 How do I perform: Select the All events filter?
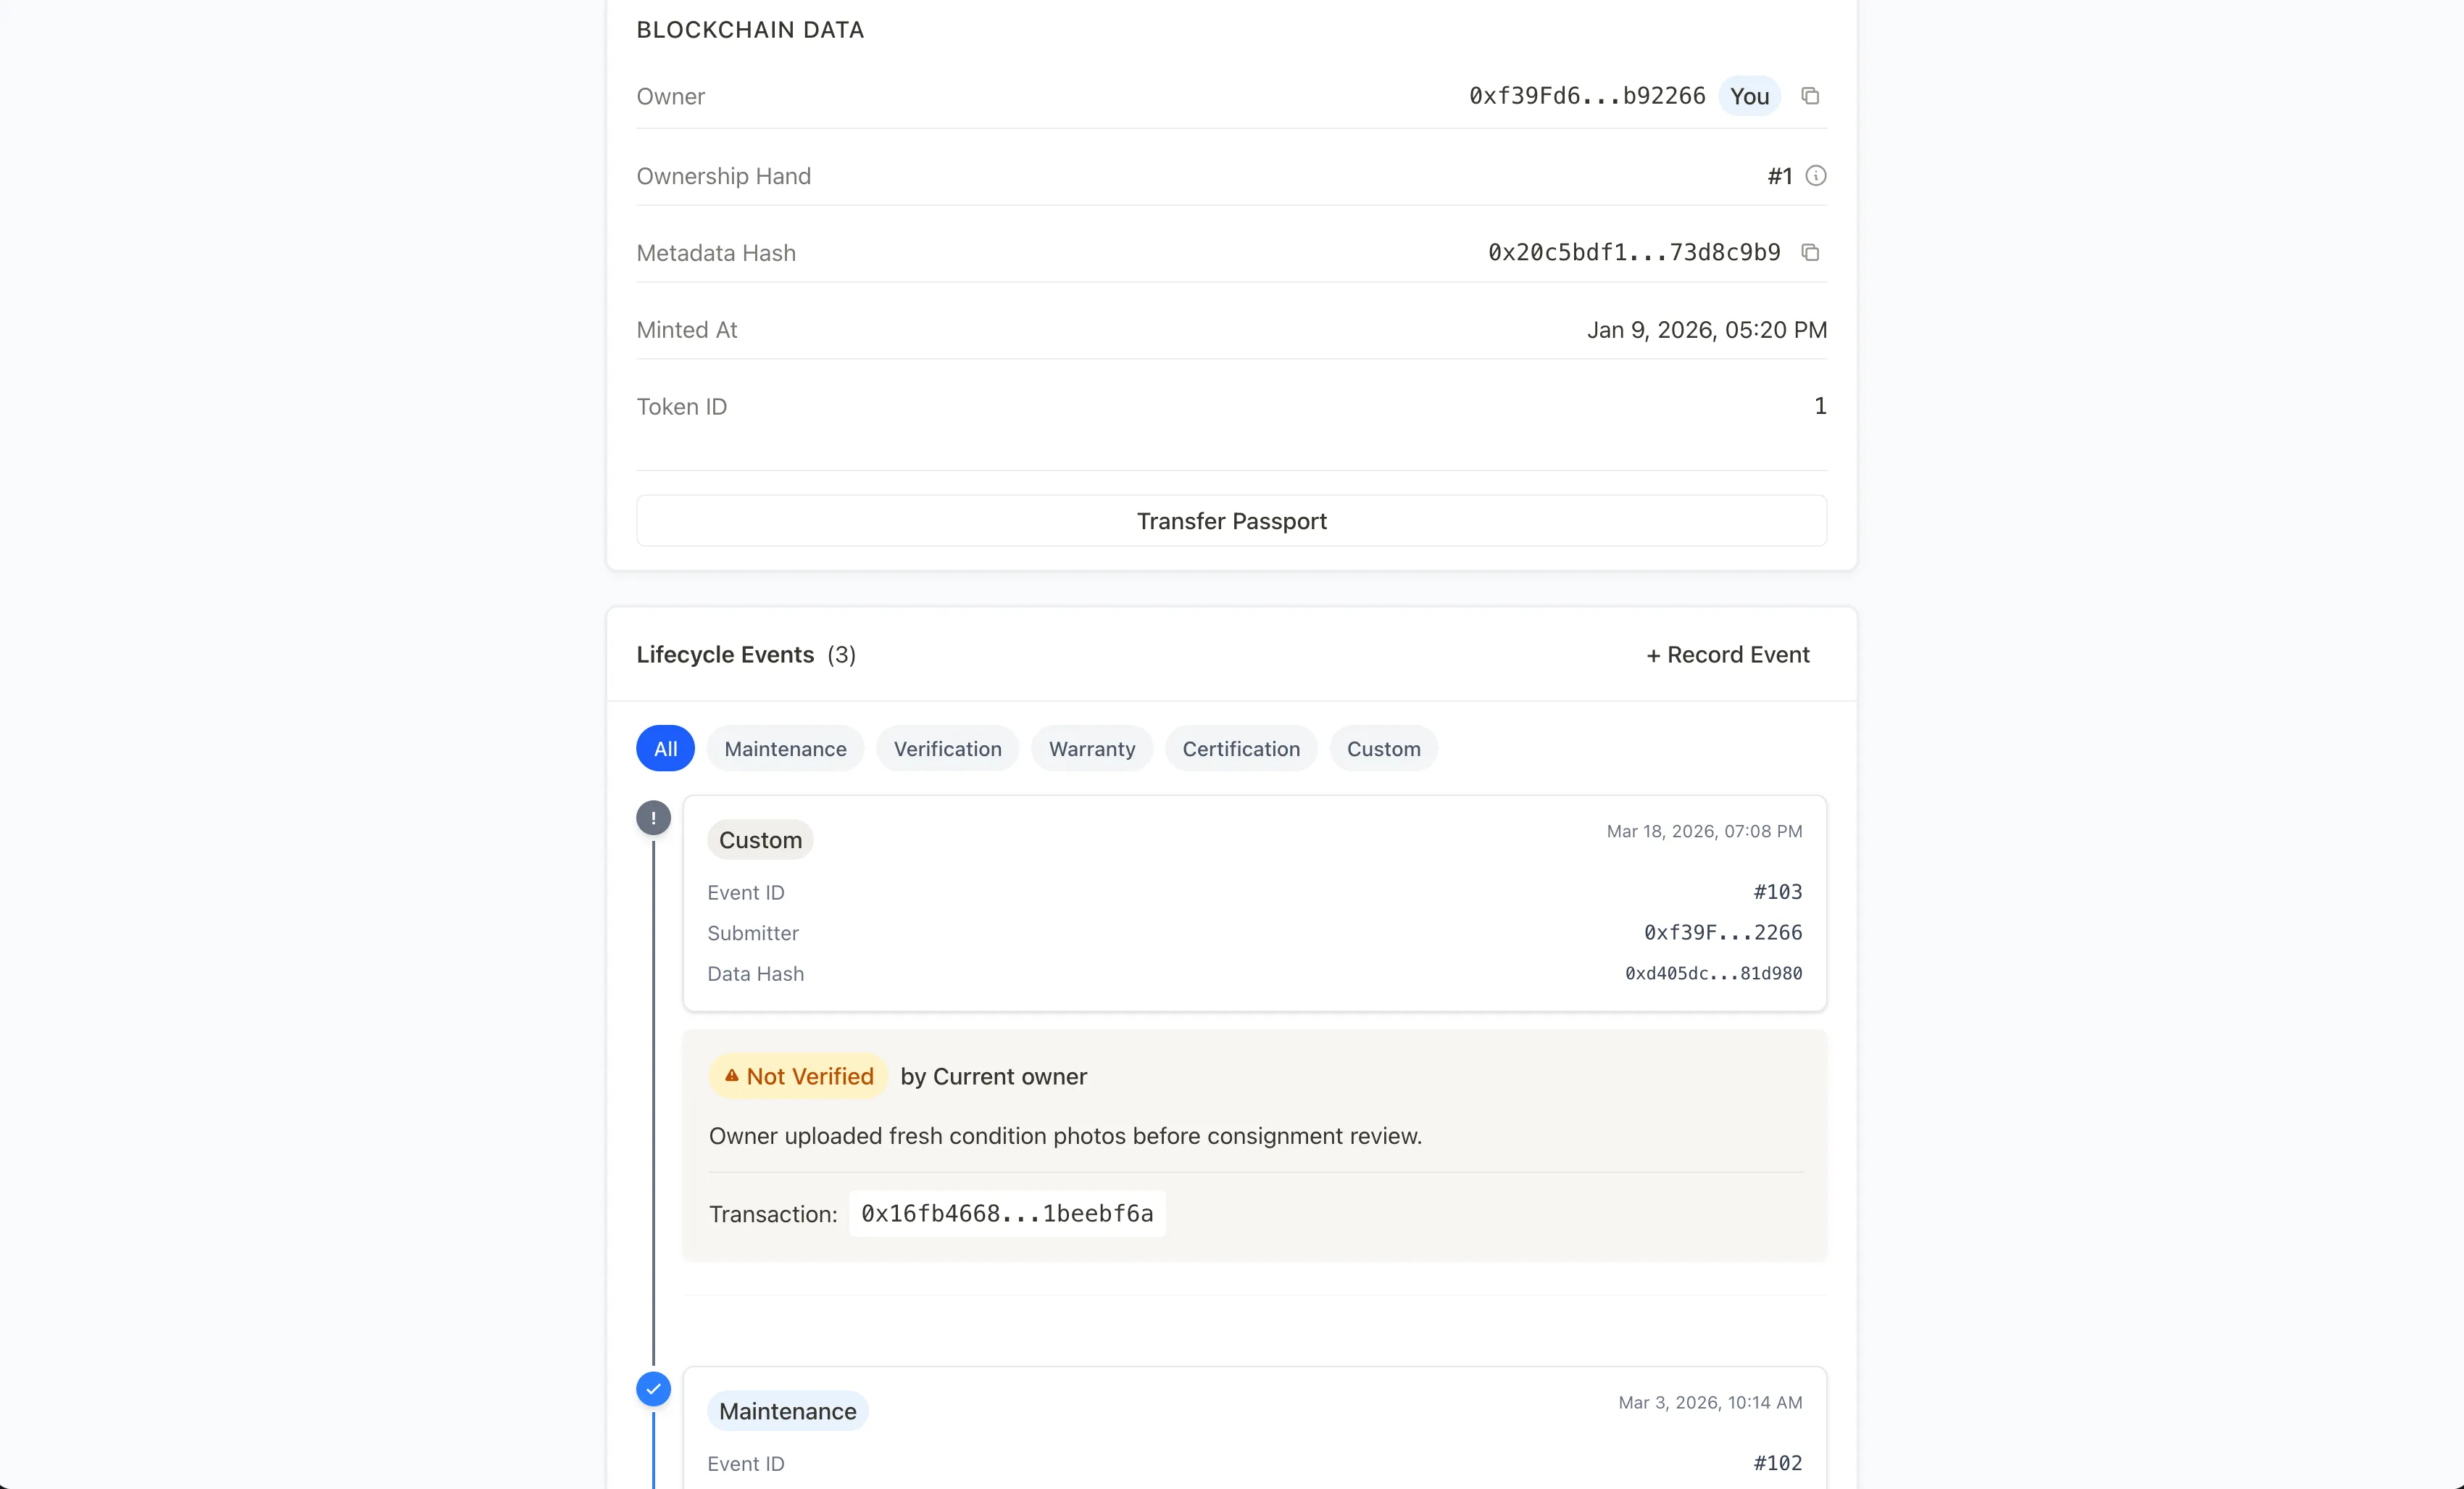pyautogui.click(x=664, y=748)
